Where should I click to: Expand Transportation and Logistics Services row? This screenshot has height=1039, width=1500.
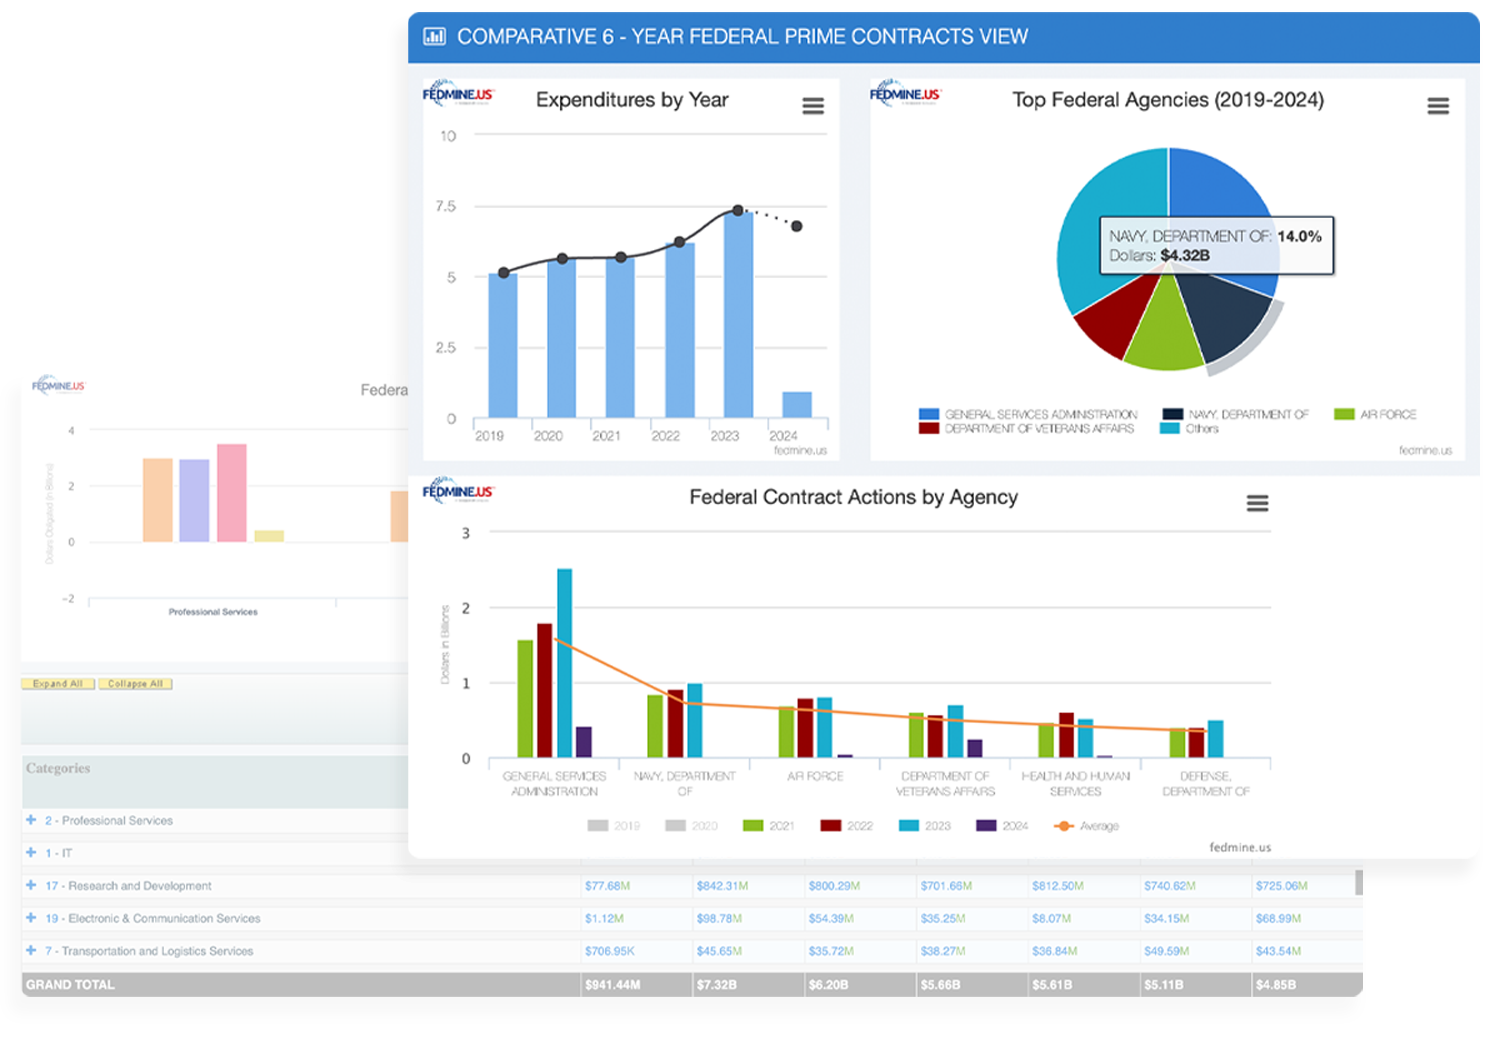31,950
